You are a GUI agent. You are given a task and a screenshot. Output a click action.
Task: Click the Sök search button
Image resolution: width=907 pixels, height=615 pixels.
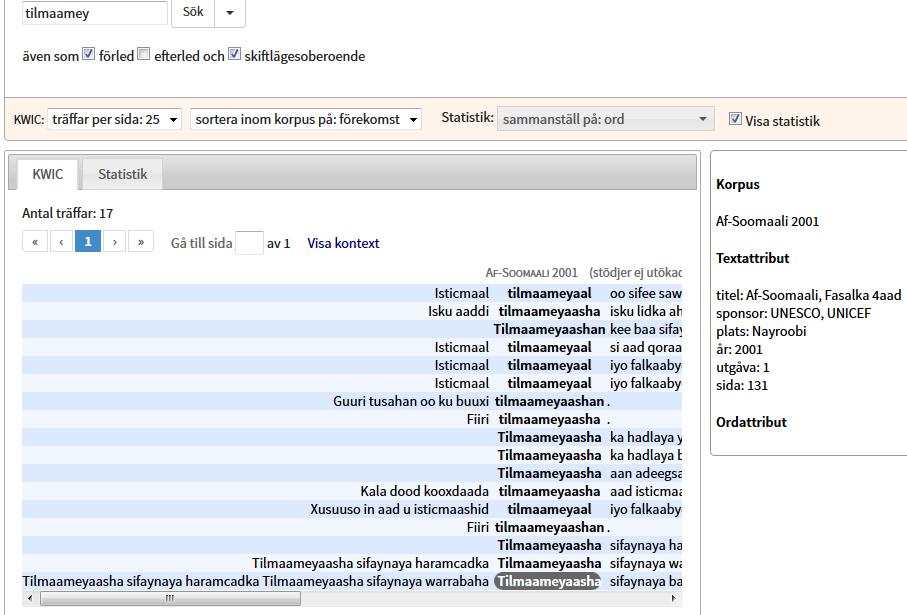[193, 12]
